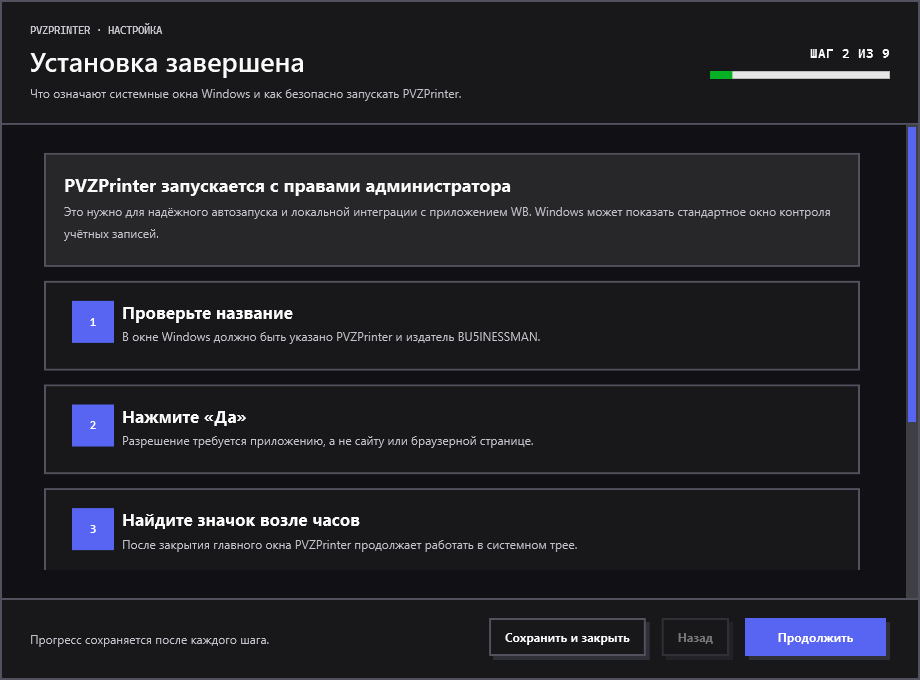Viewport: 920px width, 680px height.
Task: Click footer note Прогресс сохраняется после каждого шага
Action: pyautogui.click(x=150, y=640)
